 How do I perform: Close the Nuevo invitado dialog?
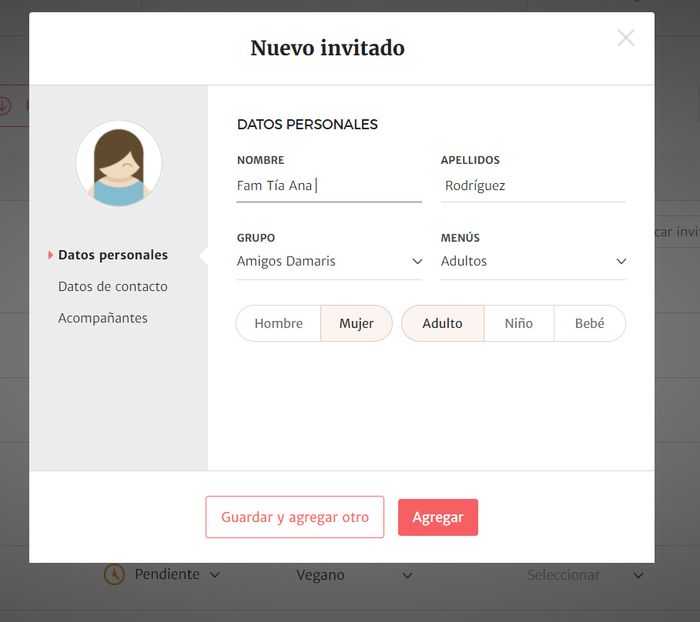click(625, 38)
